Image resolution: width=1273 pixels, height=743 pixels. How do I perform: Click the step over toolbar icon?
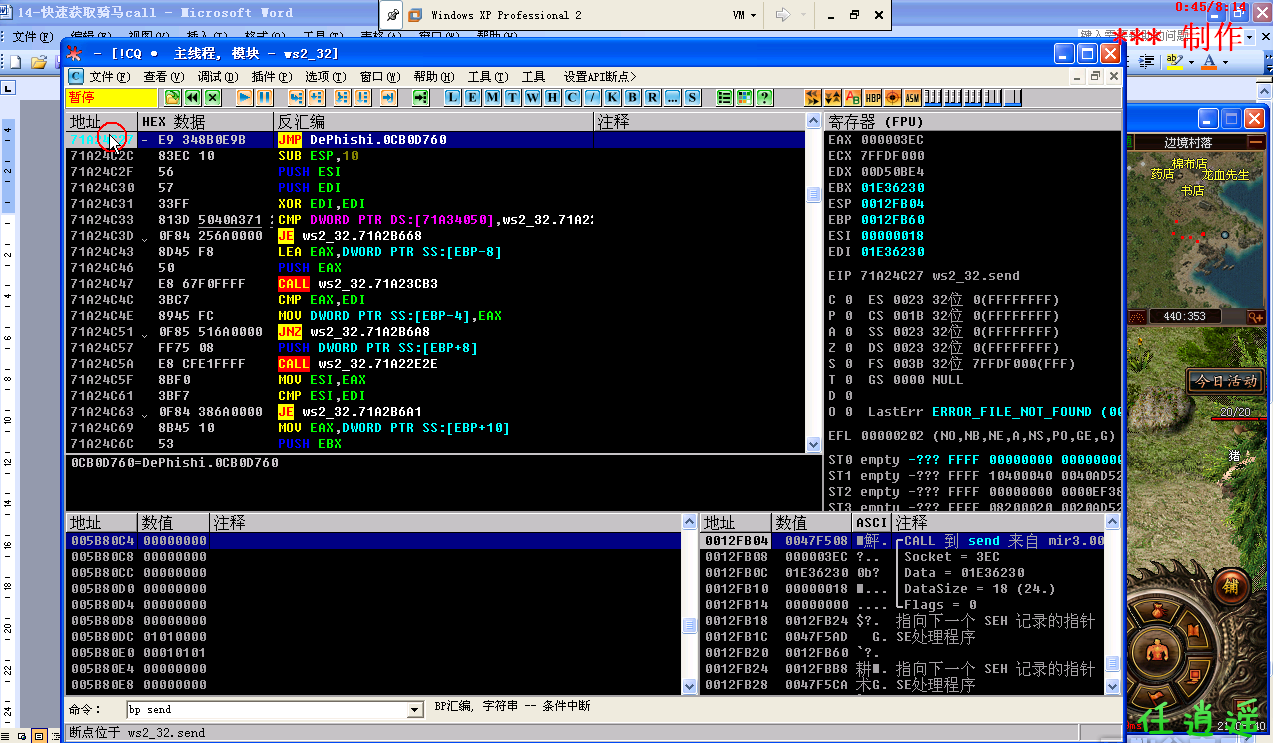pos(316,97)
